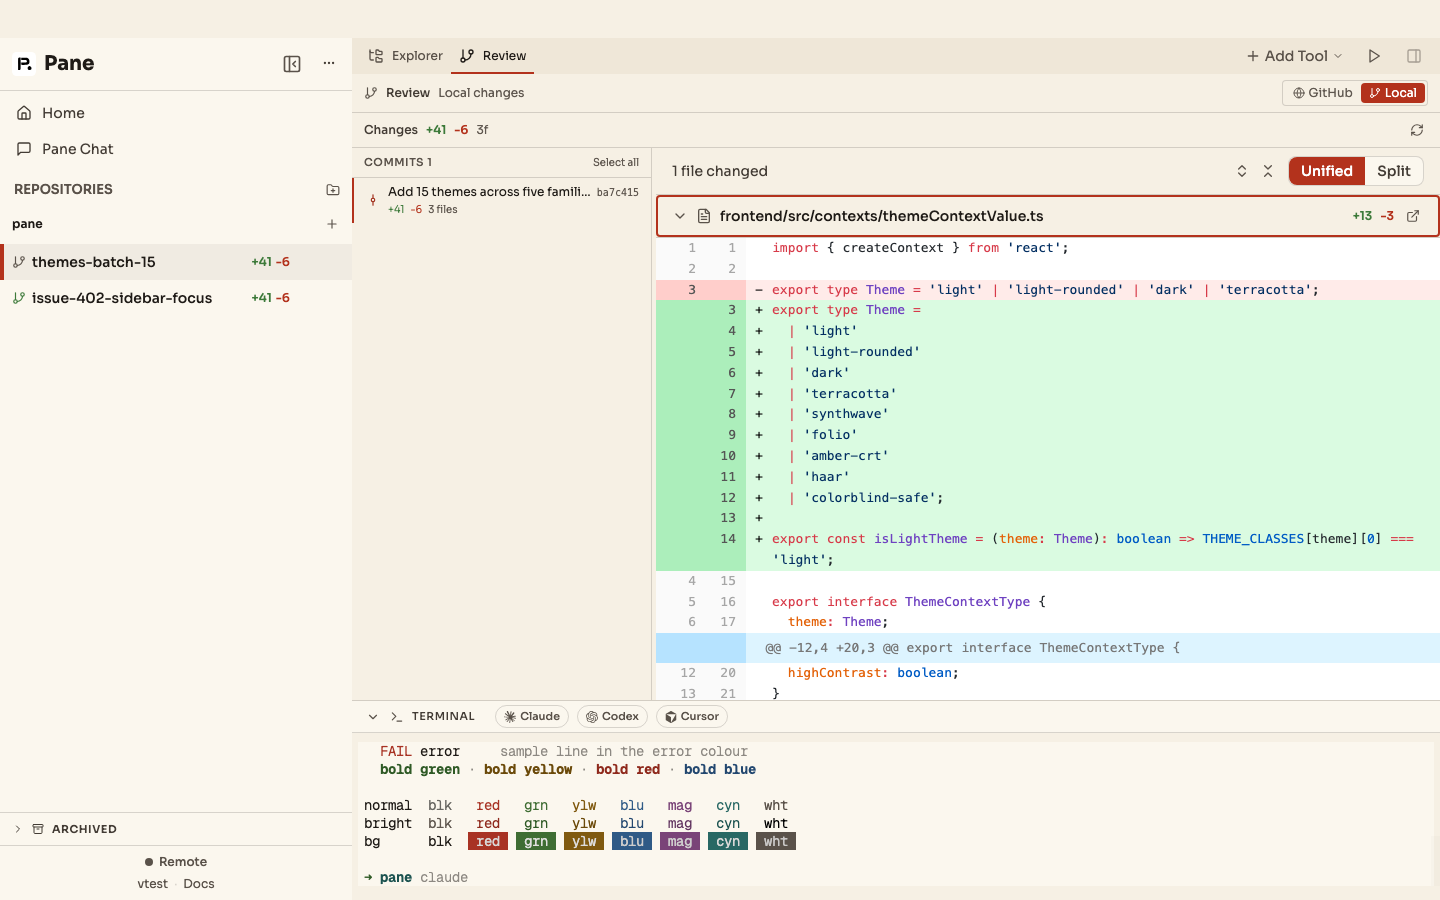Expand the hidden lines hunk header

coord(1047,648)
